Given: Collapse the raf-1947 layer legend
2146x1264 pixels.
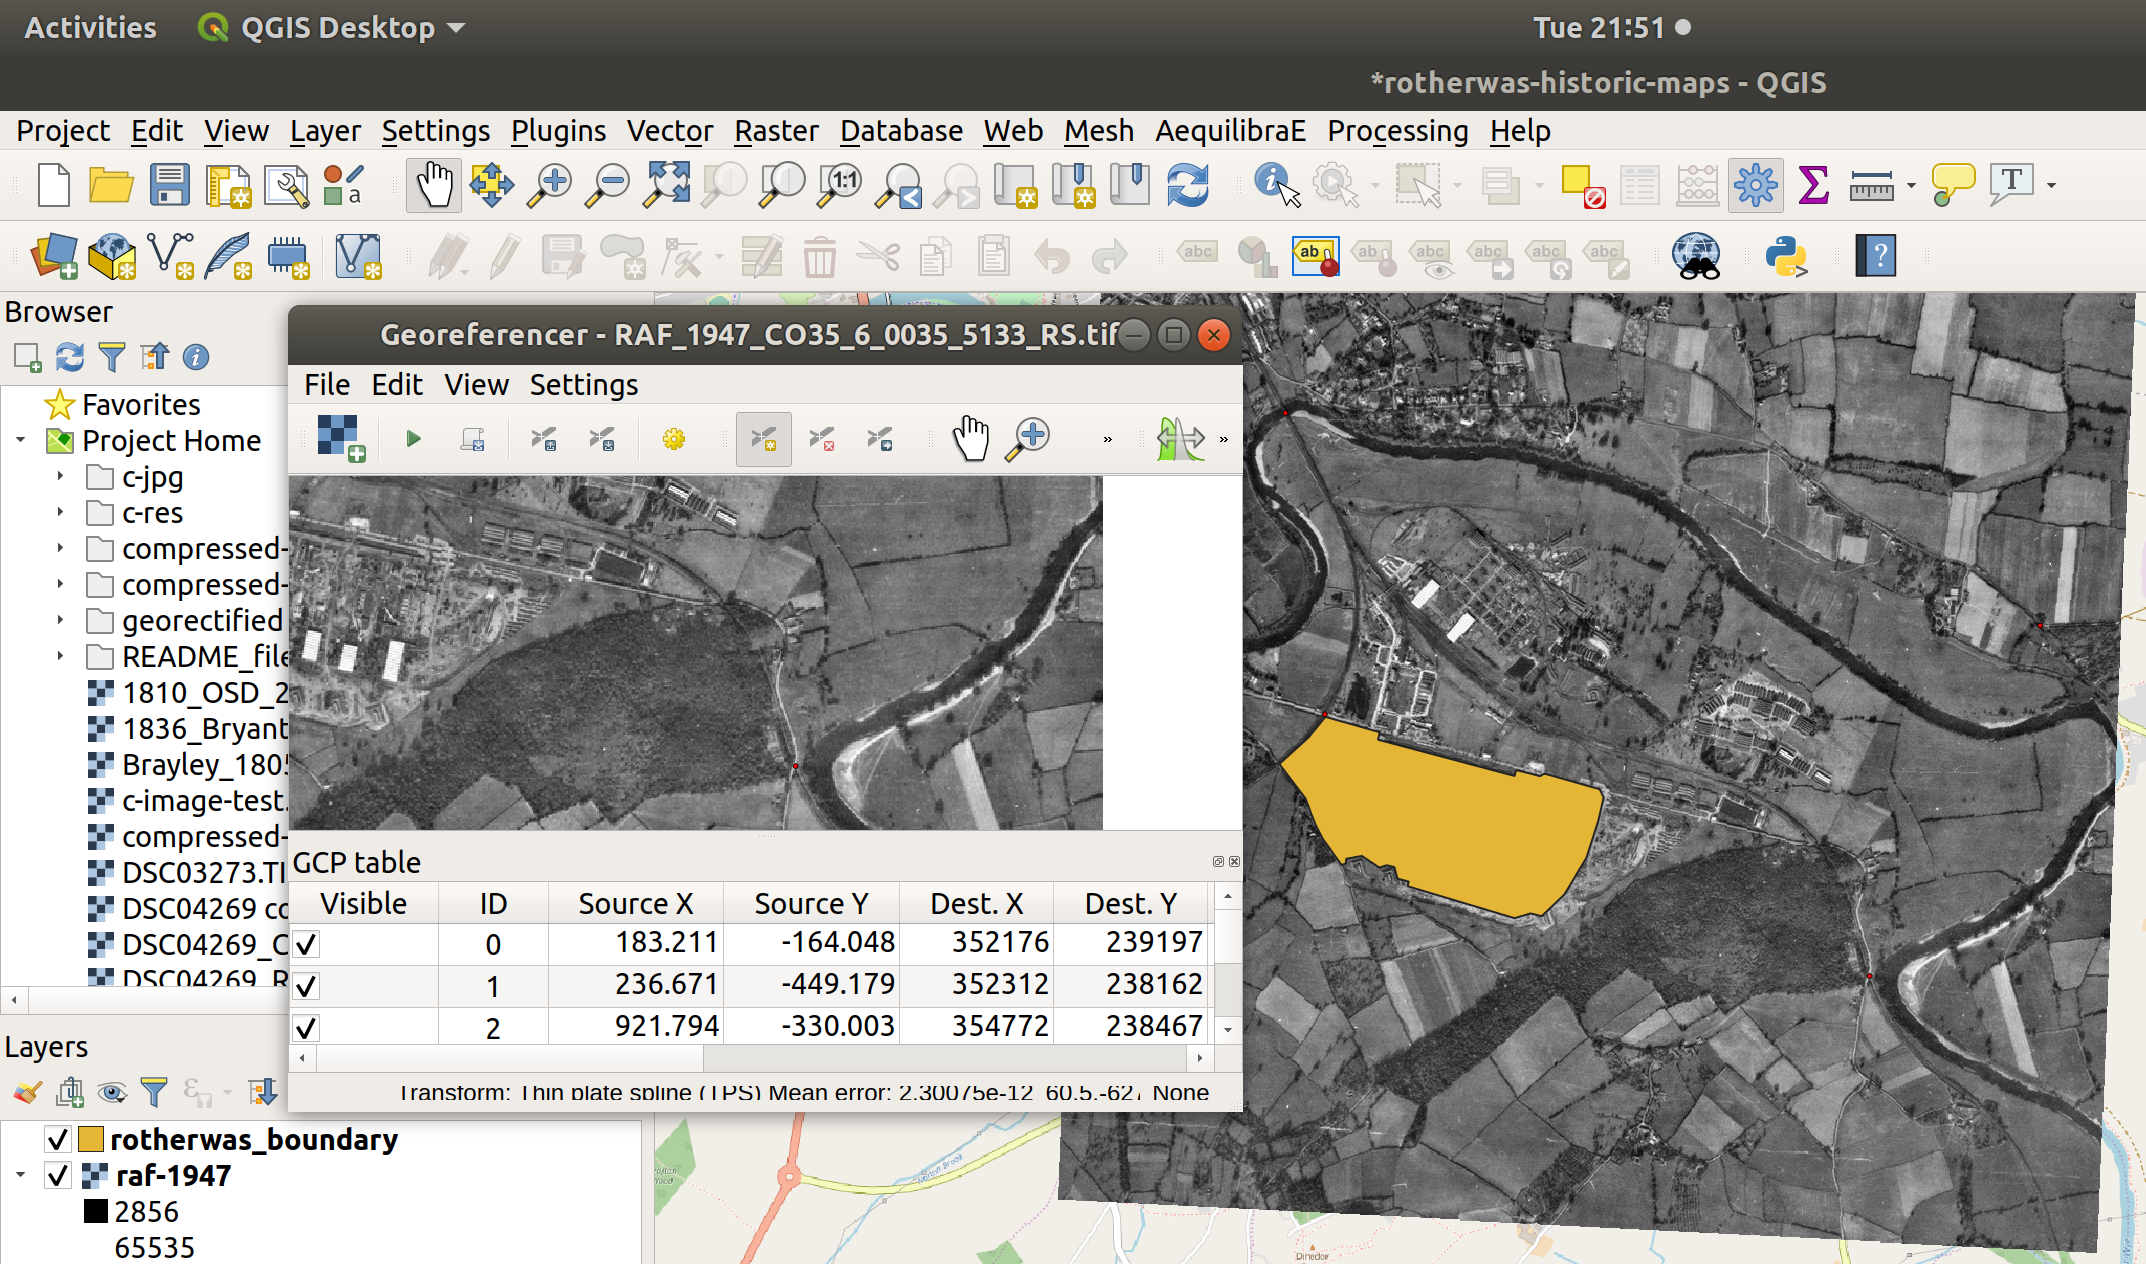Looking at the screenshot, I should pos(20,1175).
